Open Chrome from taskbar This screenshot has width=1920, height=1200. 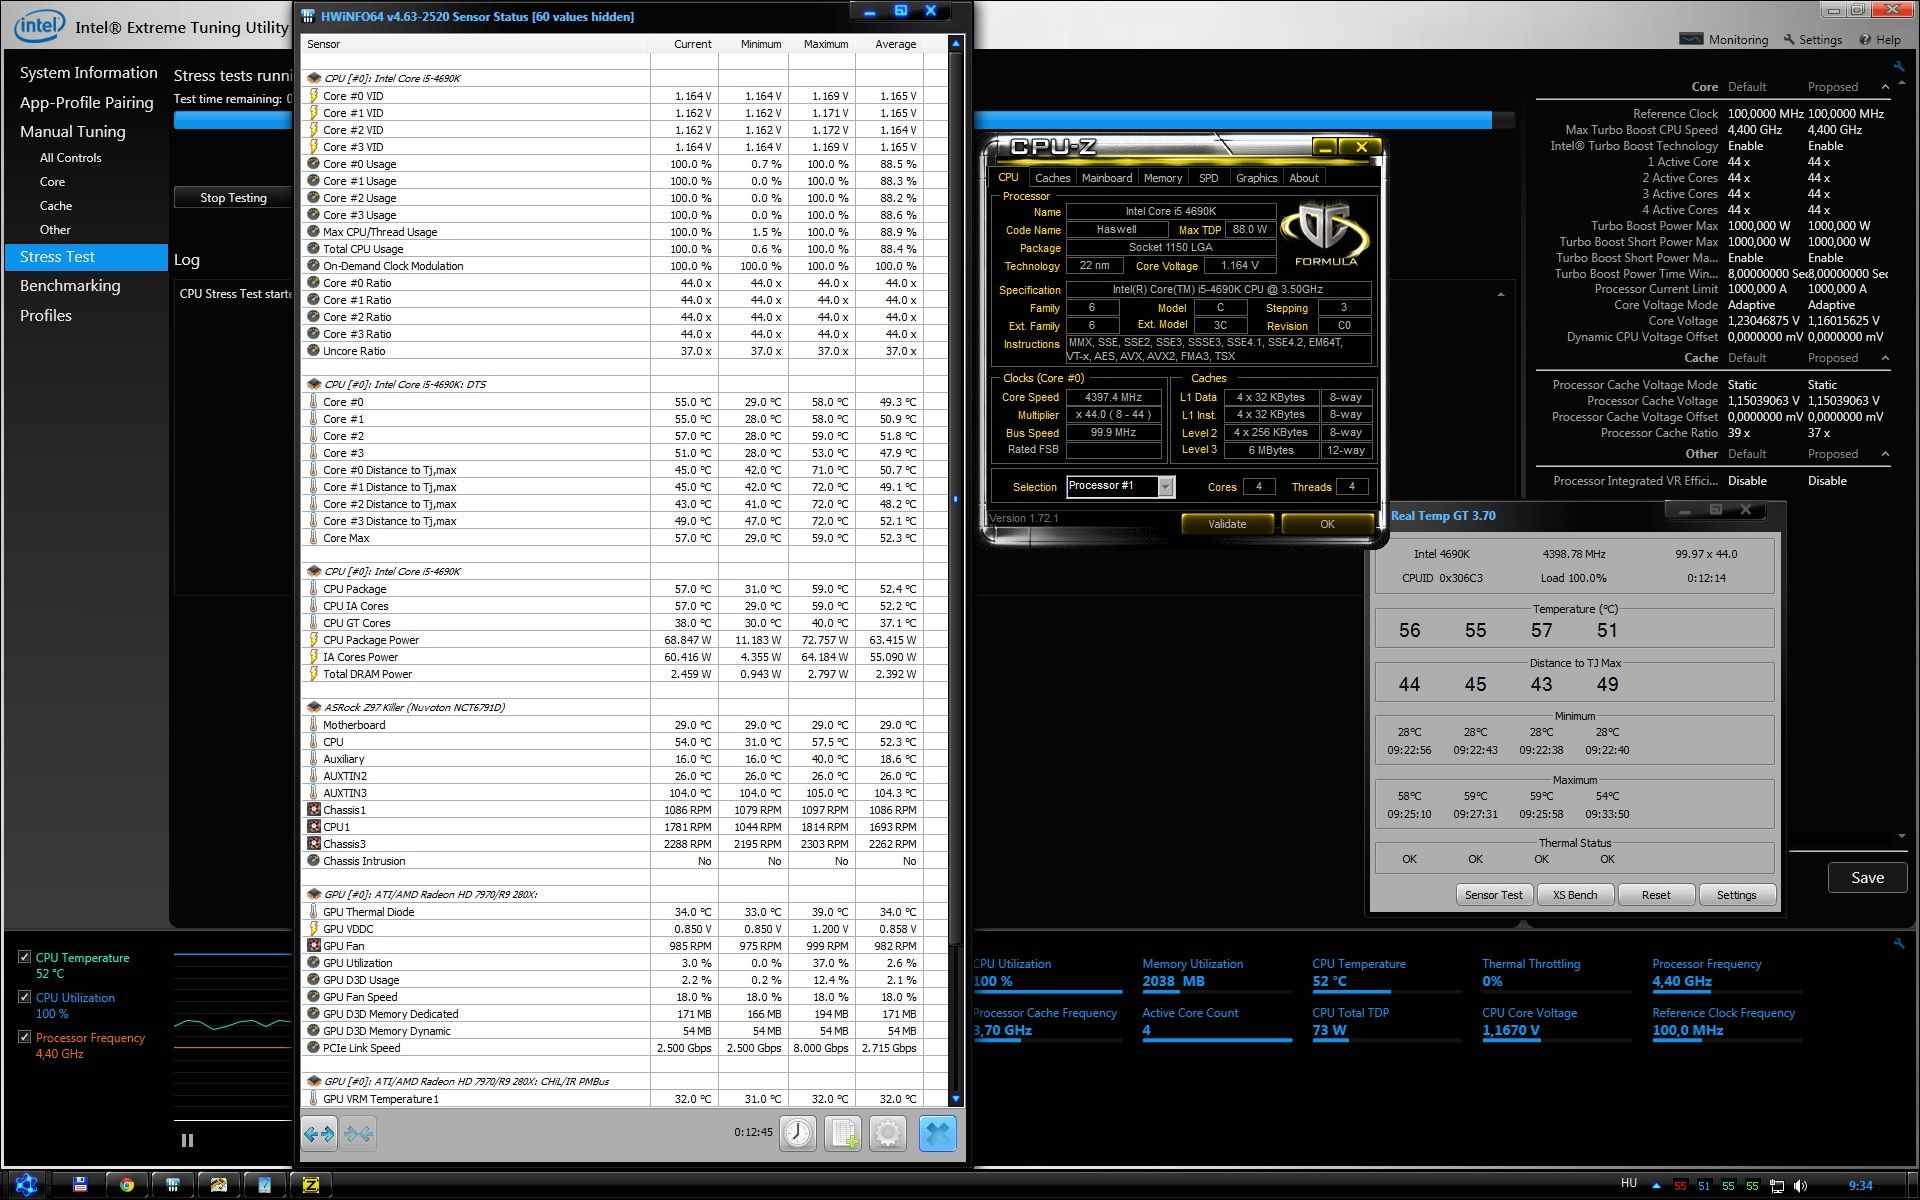127,1185
